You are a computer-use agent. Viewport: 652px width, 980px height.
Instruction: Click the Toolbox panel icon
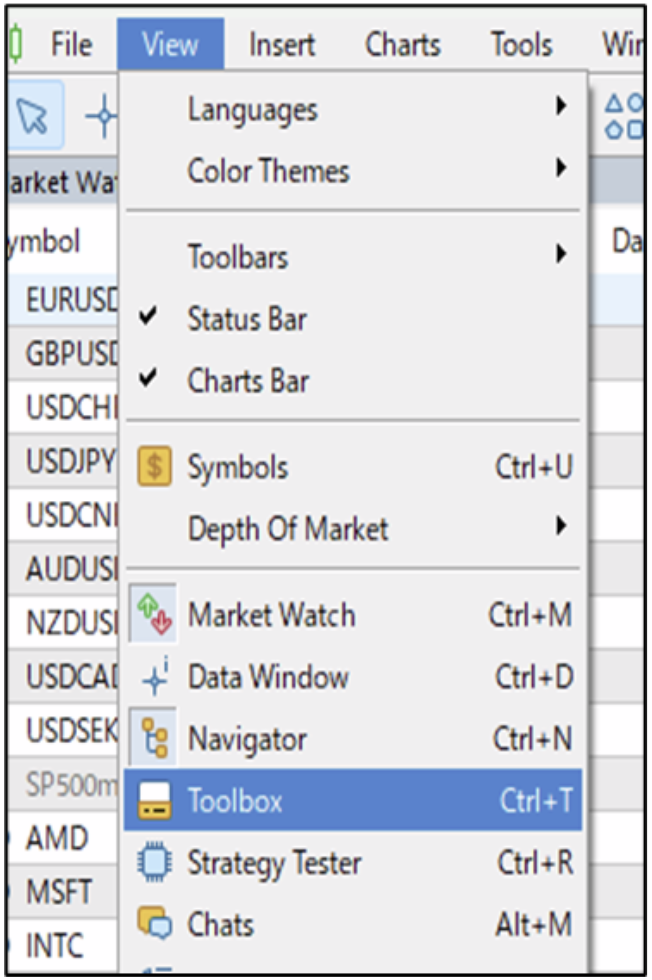coord(154,801)
